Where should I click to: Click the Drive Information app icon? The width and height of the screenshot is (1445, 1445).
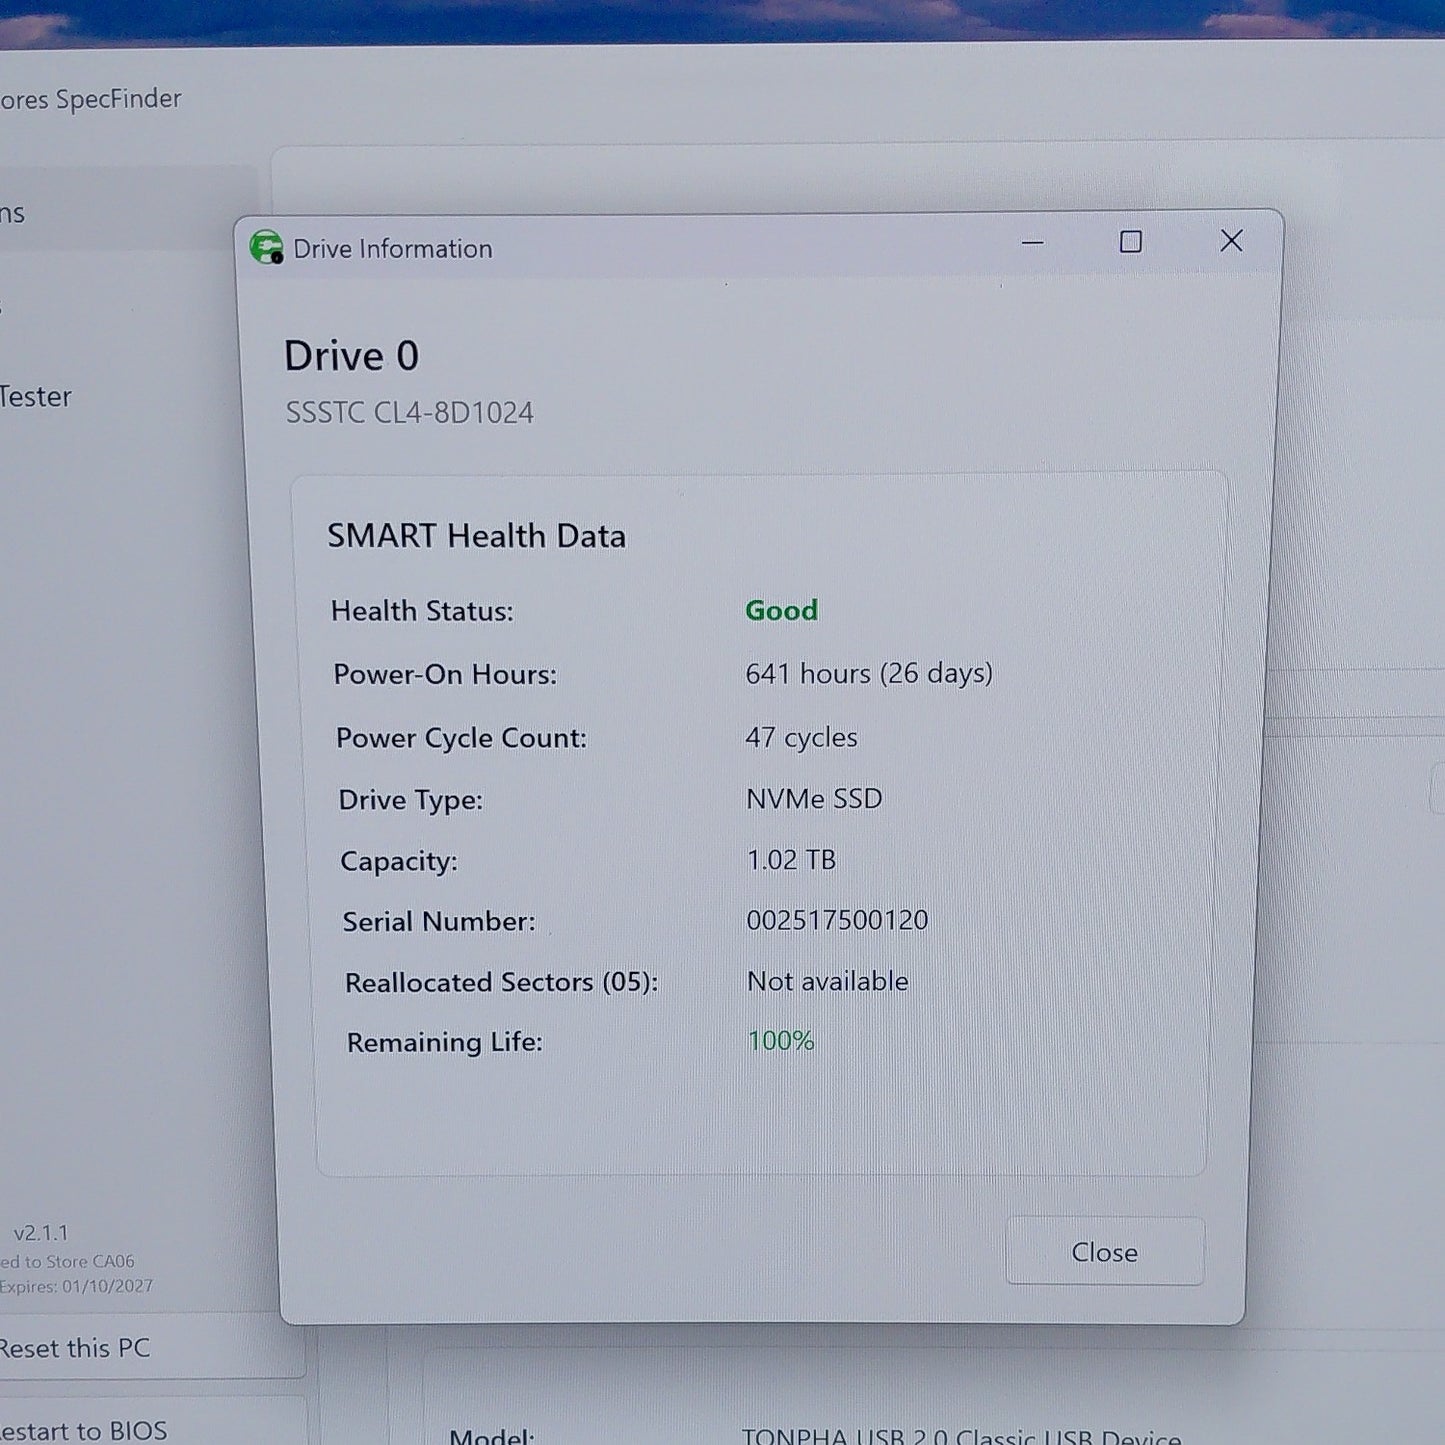[266, 247]
